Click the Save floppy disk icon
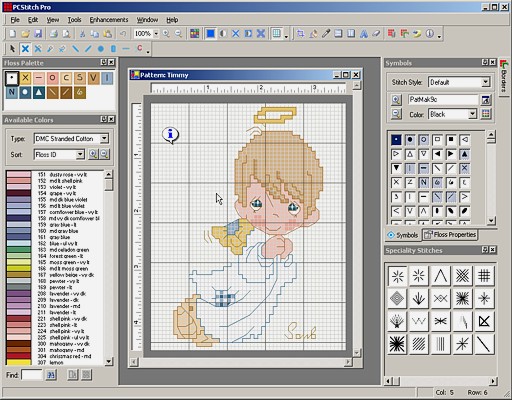The height and width of the screenshot is (400, 512). click(x=38, y=34)
